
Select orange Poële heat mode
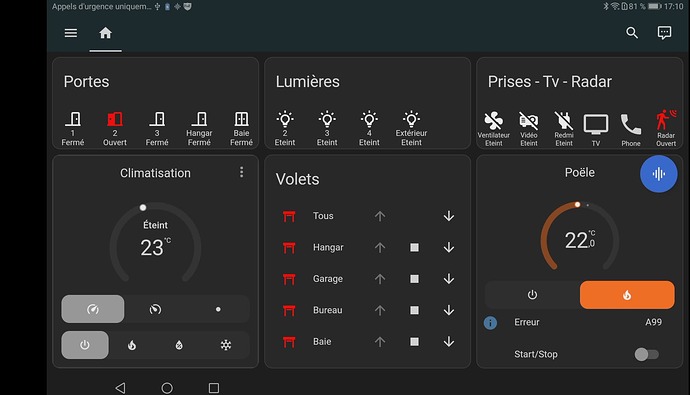(x=627, y=295)
